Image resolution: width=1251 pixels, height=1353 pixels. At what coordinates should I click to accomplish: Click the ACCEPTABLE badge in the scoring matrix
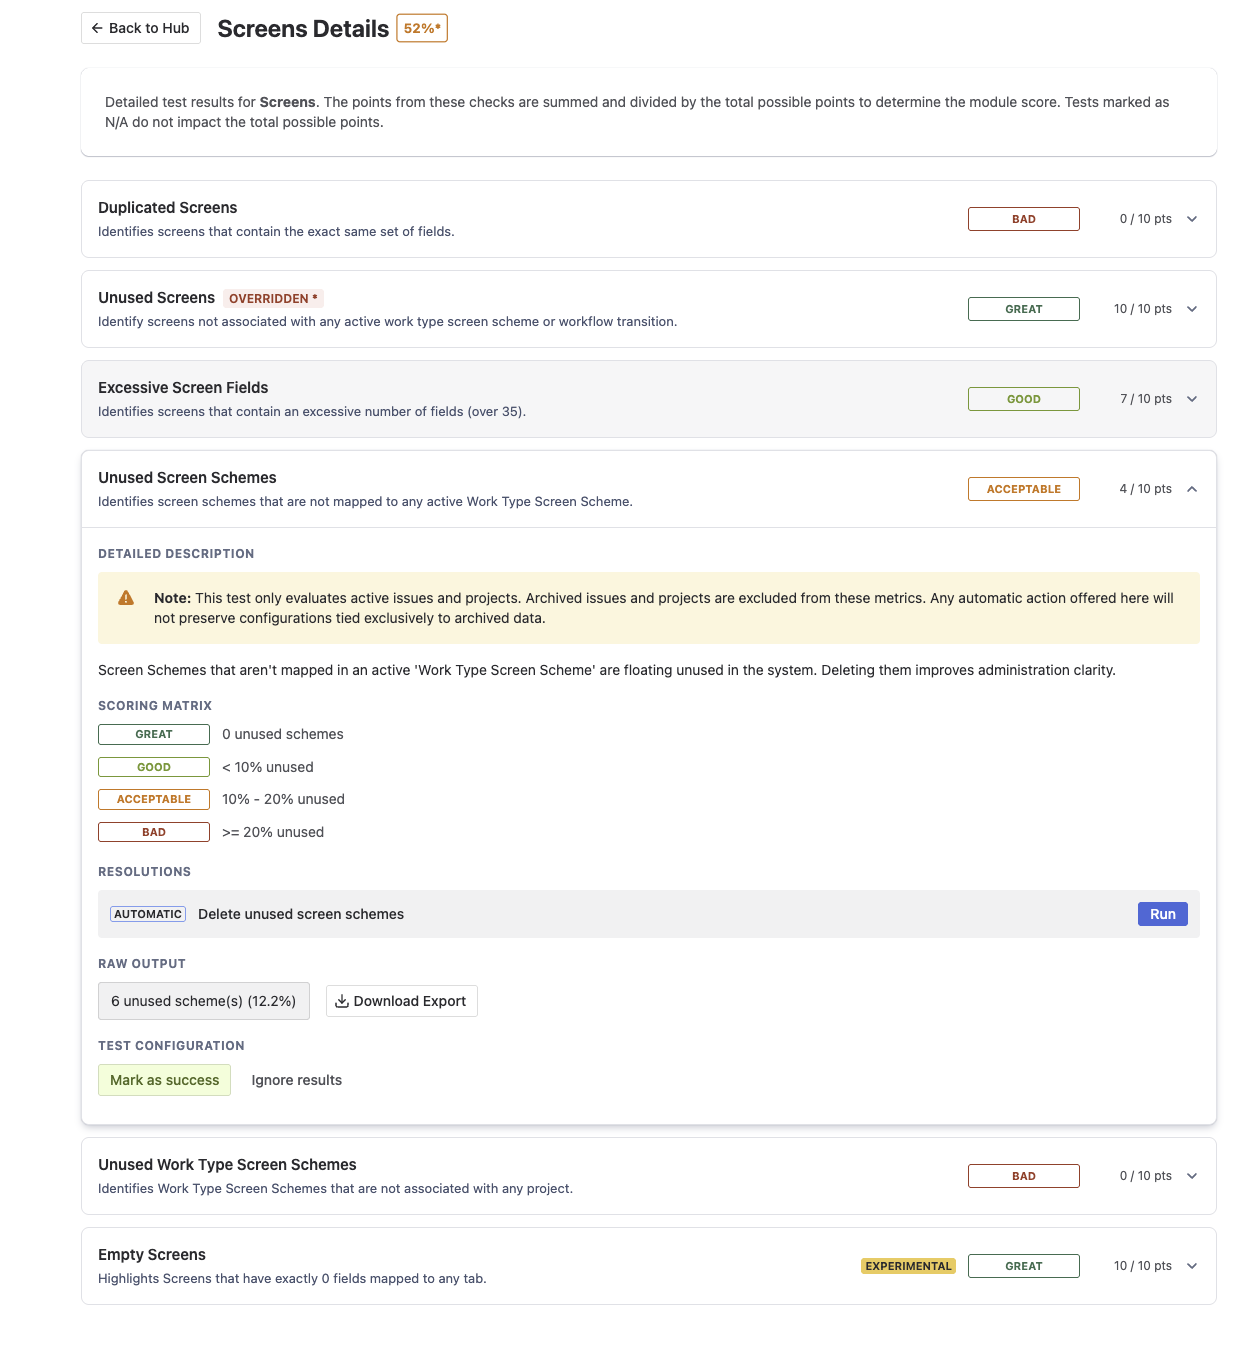(x=153, y=799)
